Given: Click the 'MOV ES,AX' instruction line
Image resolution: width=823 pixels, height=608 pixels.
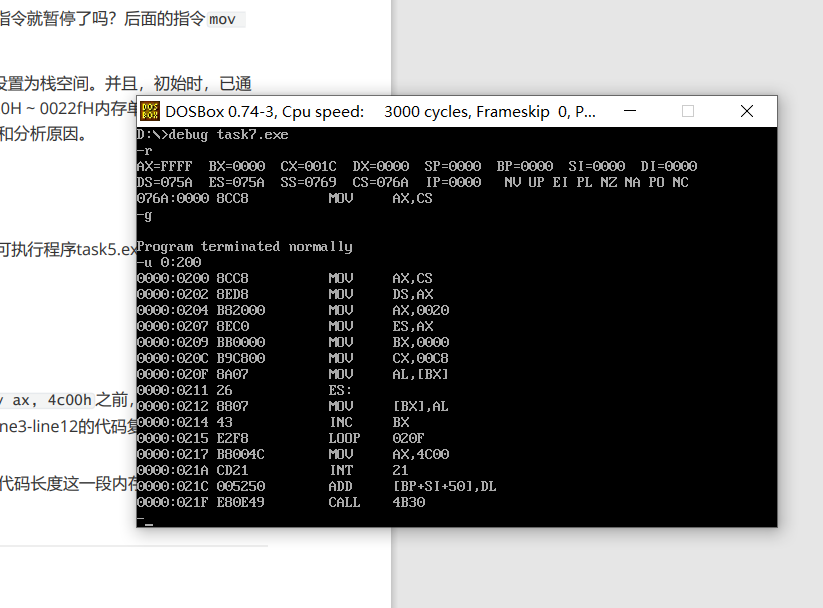Looking at the screenshot, I should [x=285, y=327].
